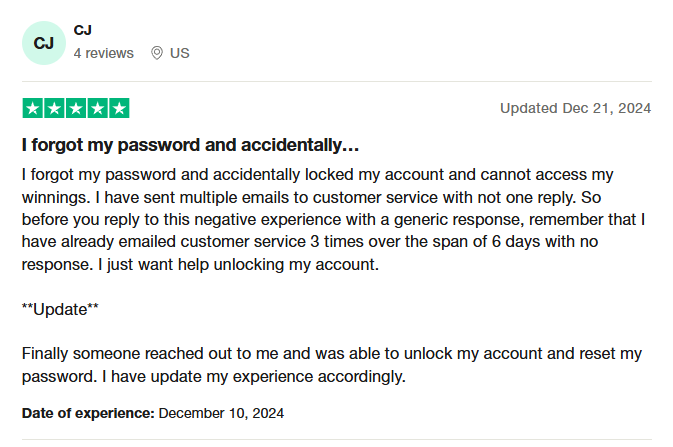Click the 'Updated Dec 21, 2024' timestamp
This screenshot has width=673, height=447.
click(576, 108)
